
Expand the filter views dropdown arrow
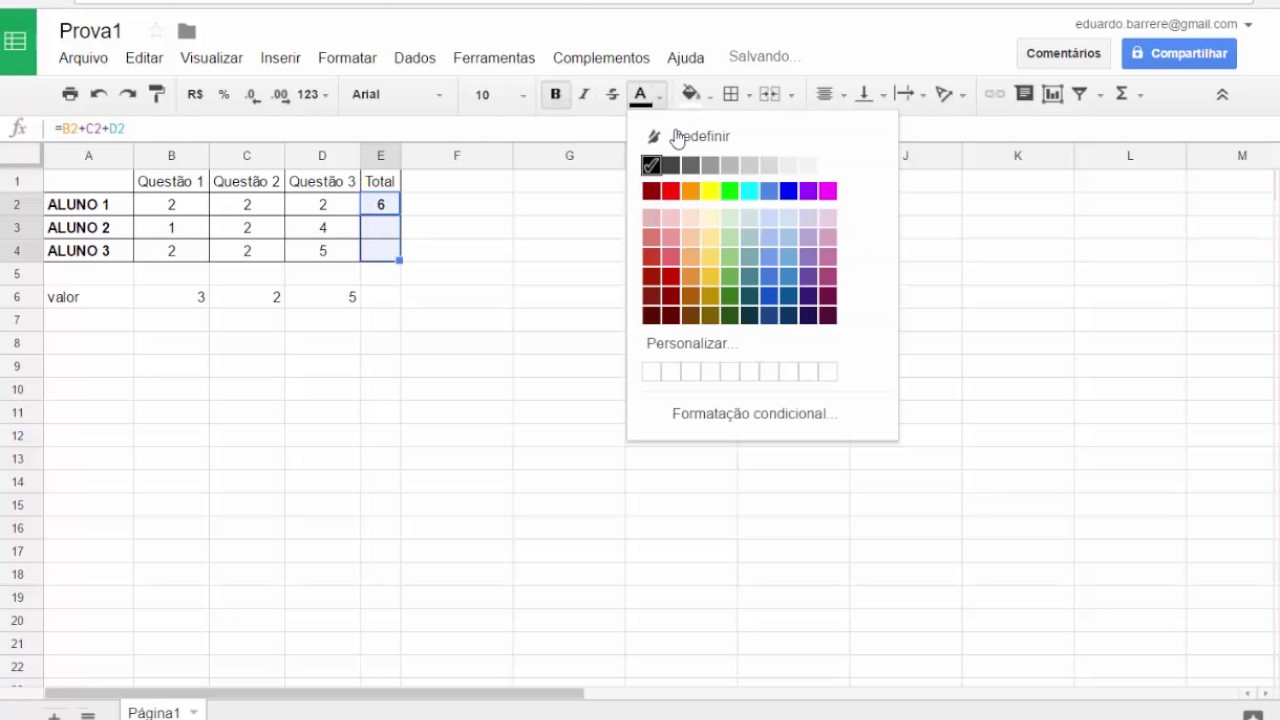[1100, 95]
